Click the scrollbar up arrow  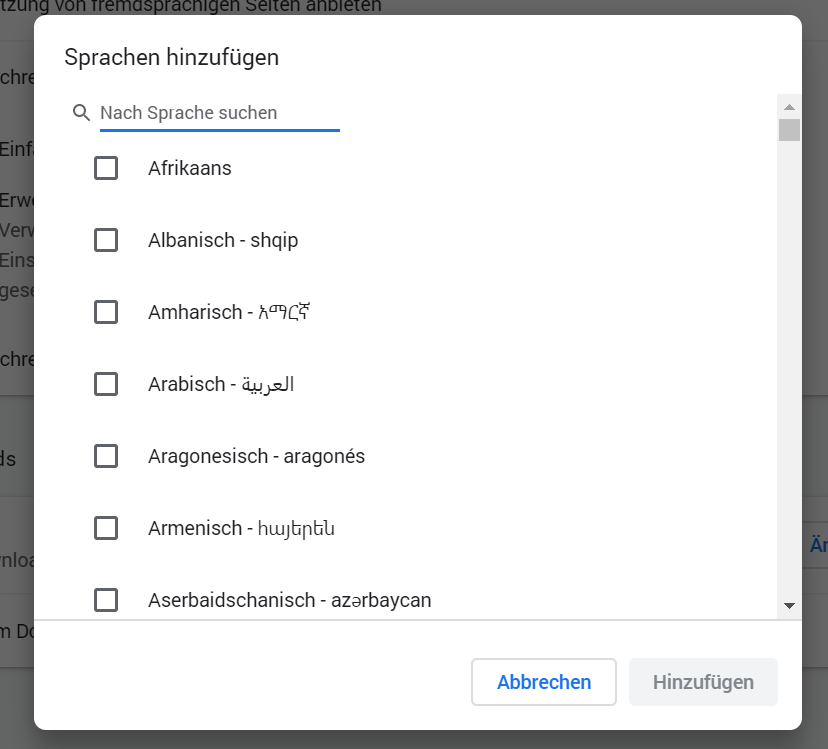(x=789, y=107)
